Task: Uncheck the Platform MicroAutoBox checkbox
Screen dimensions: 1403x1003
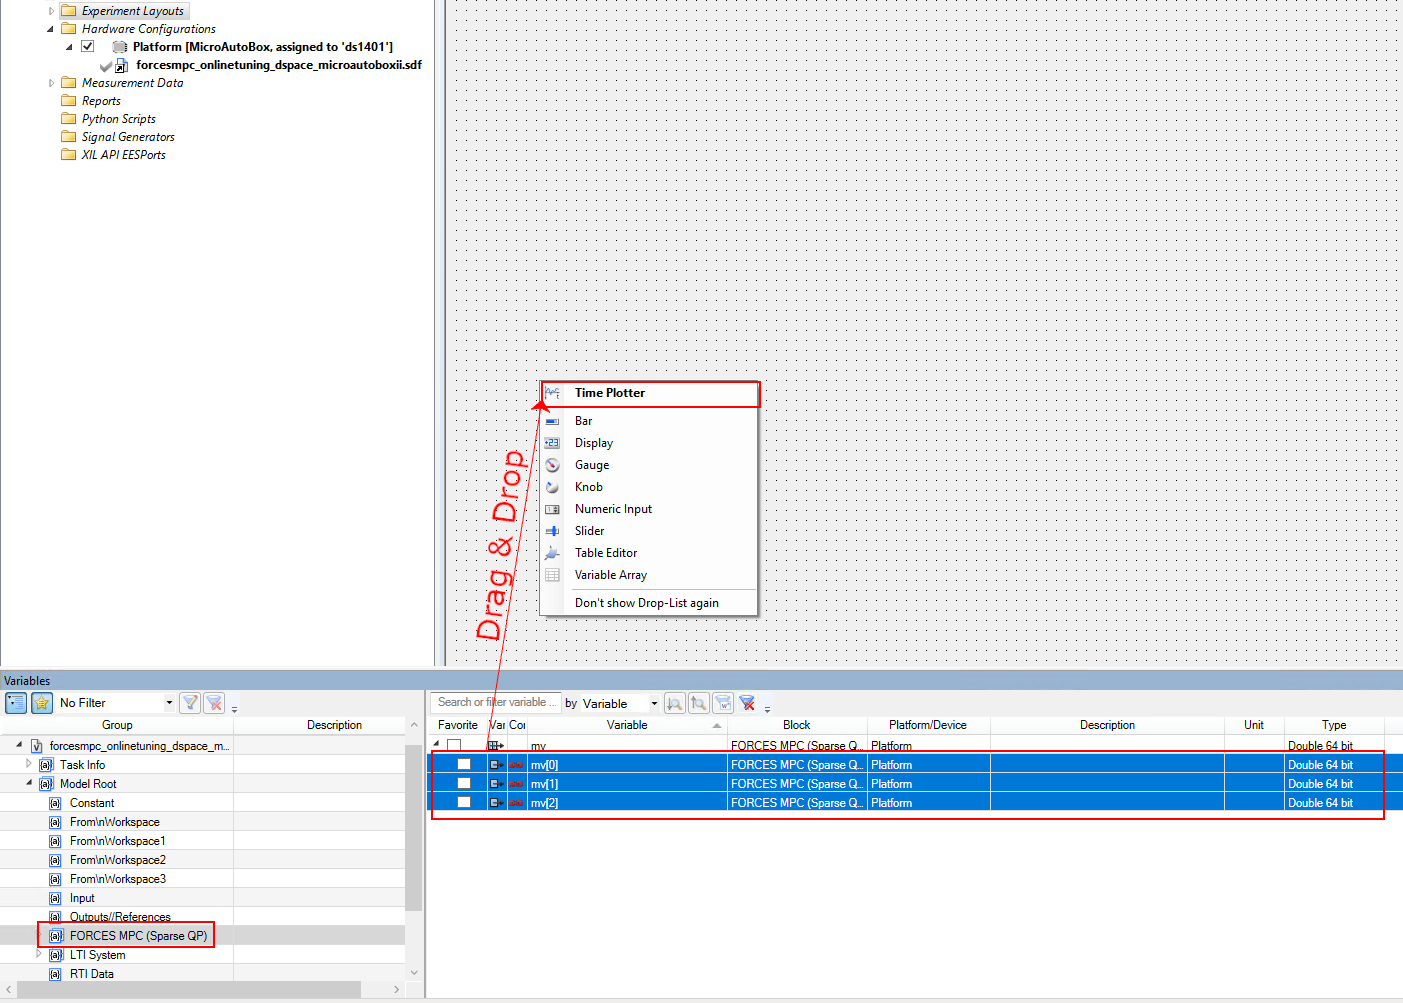Action: [x=88, y=47]
